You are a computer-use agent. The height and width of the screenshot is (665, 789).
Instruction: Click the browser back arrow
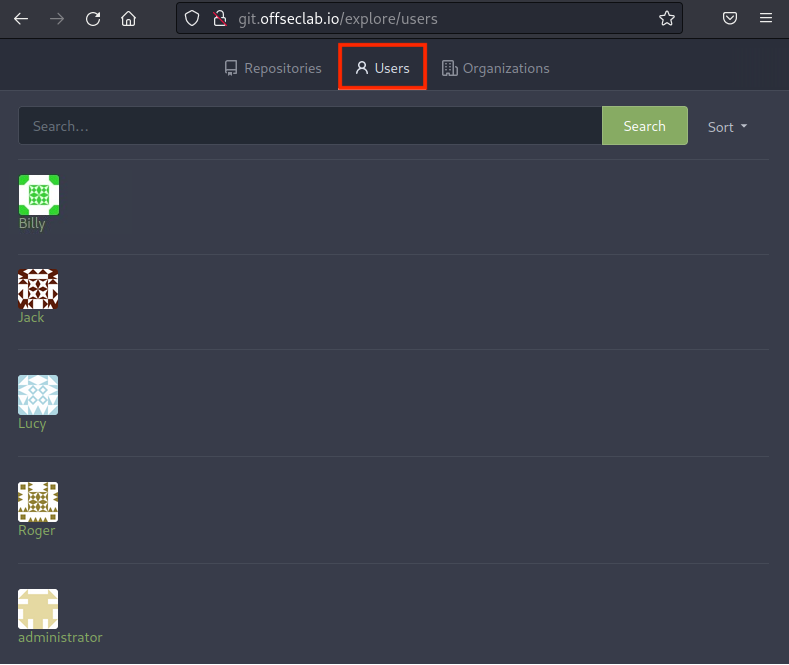[x=20, y=18]
